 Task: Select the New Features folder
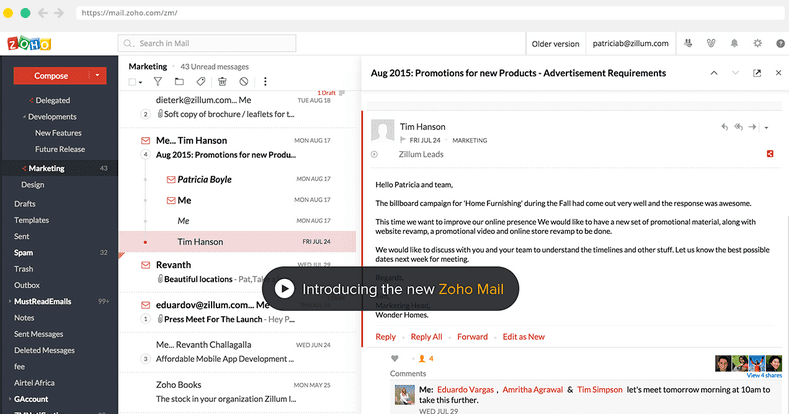click(x=59, y=133)
